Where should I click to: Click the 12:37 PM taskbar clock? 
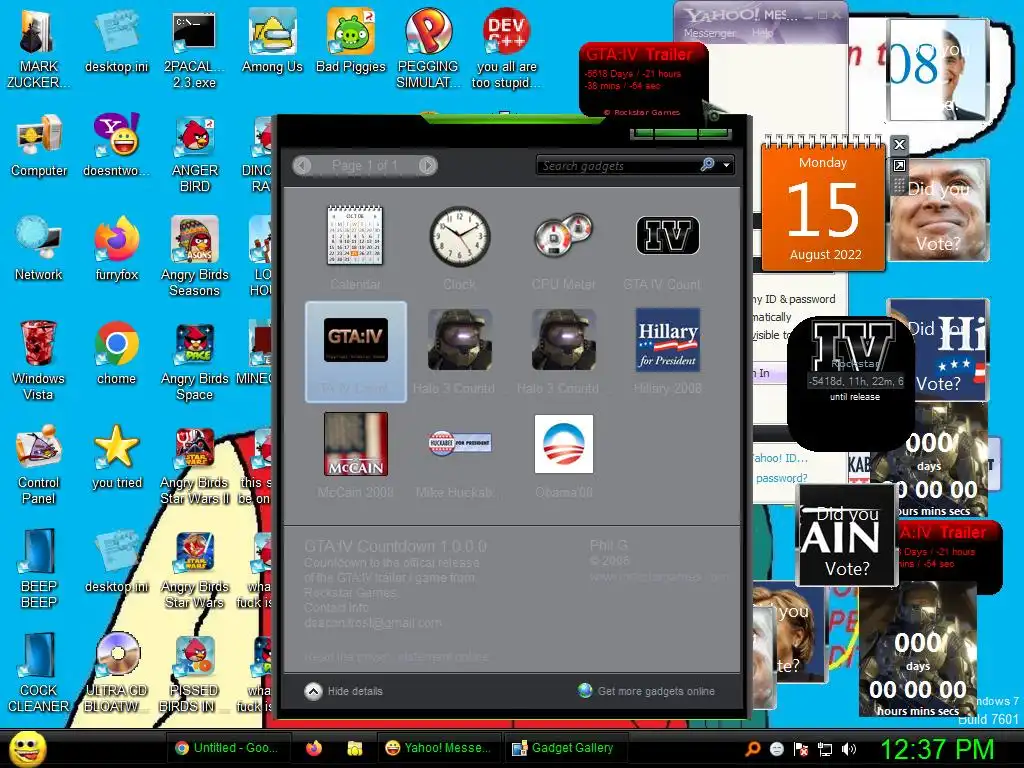click(937, 749)
